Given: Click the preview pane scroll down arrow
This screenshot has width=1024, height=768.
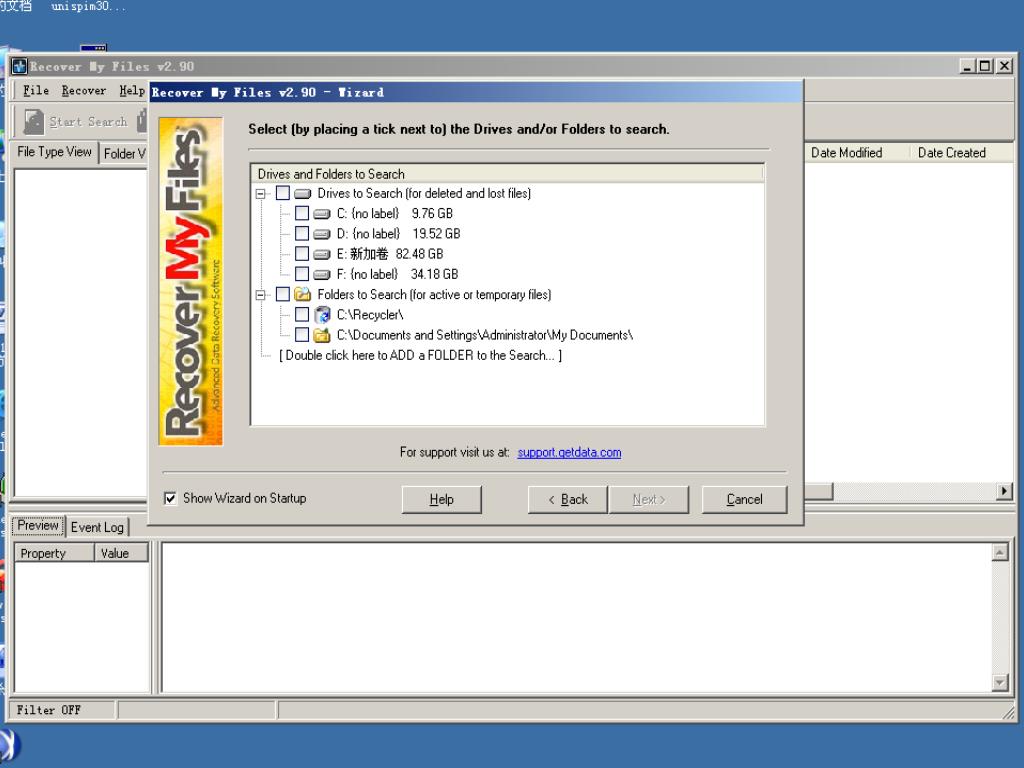Looking at the screenshot, I should click(1000, 682).
